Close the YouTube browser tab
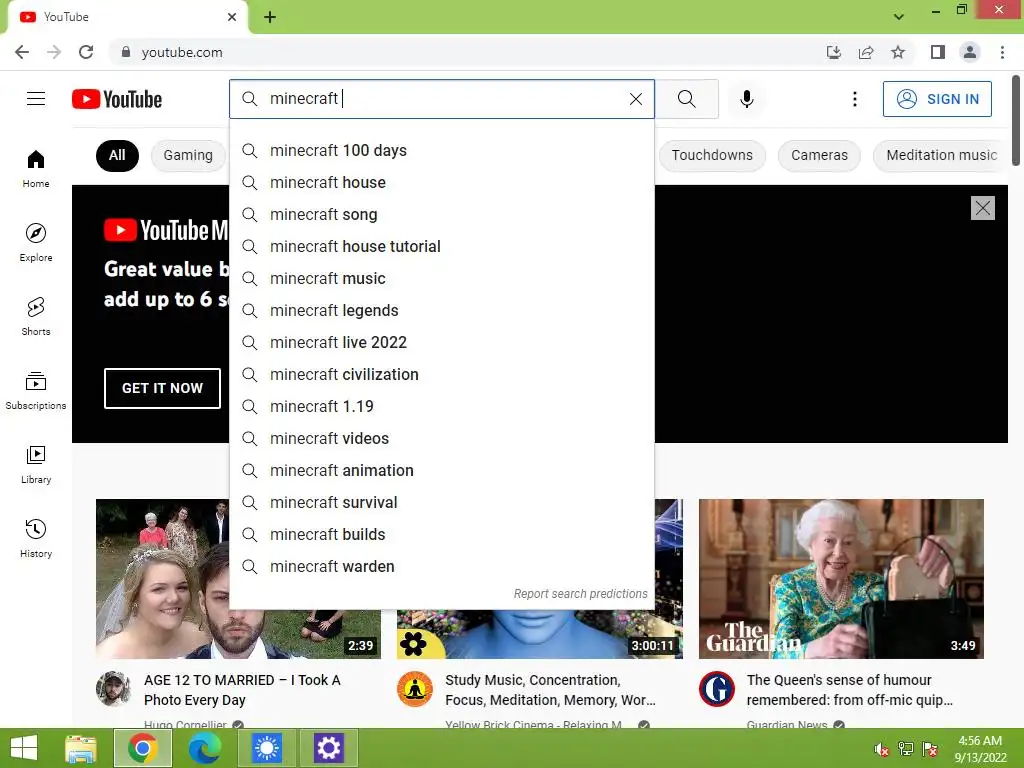 tap(232, 17)
